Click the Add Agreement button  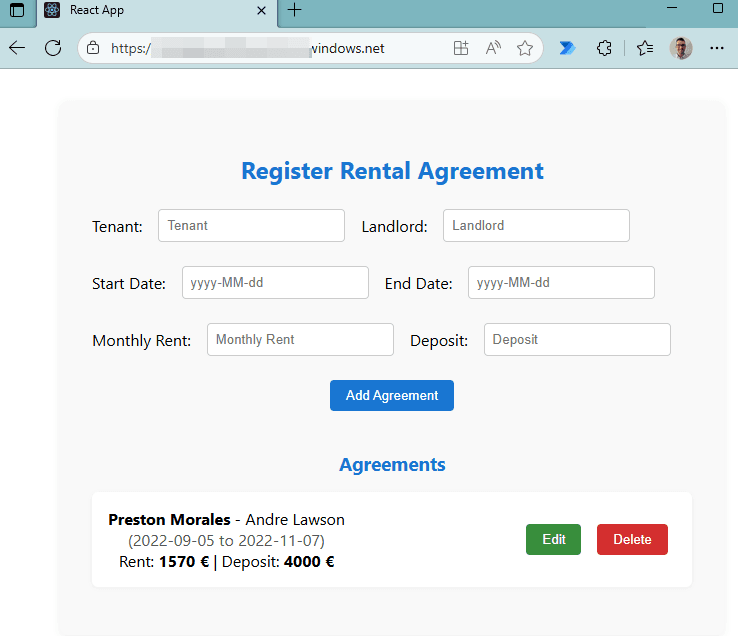coord(391,395)
